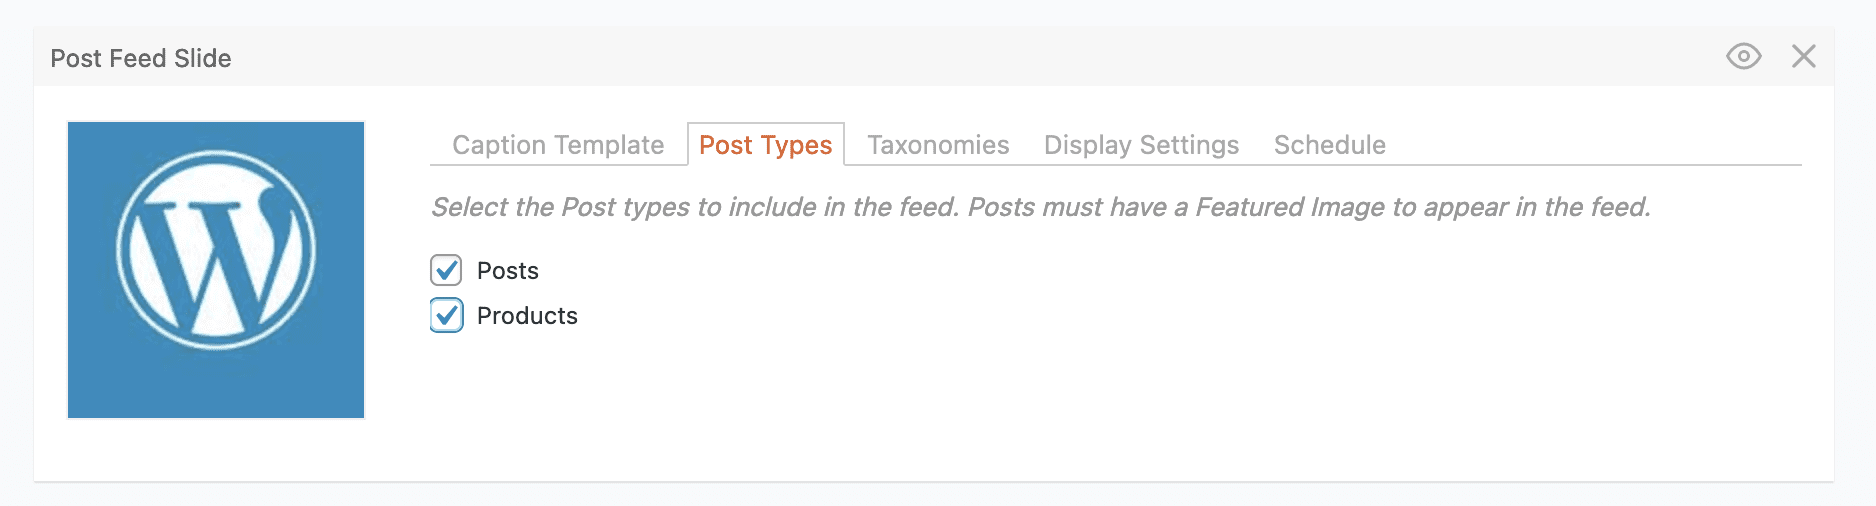
Task: Toggle slide visibility with the eye icon
Action: pos(1743,57)
